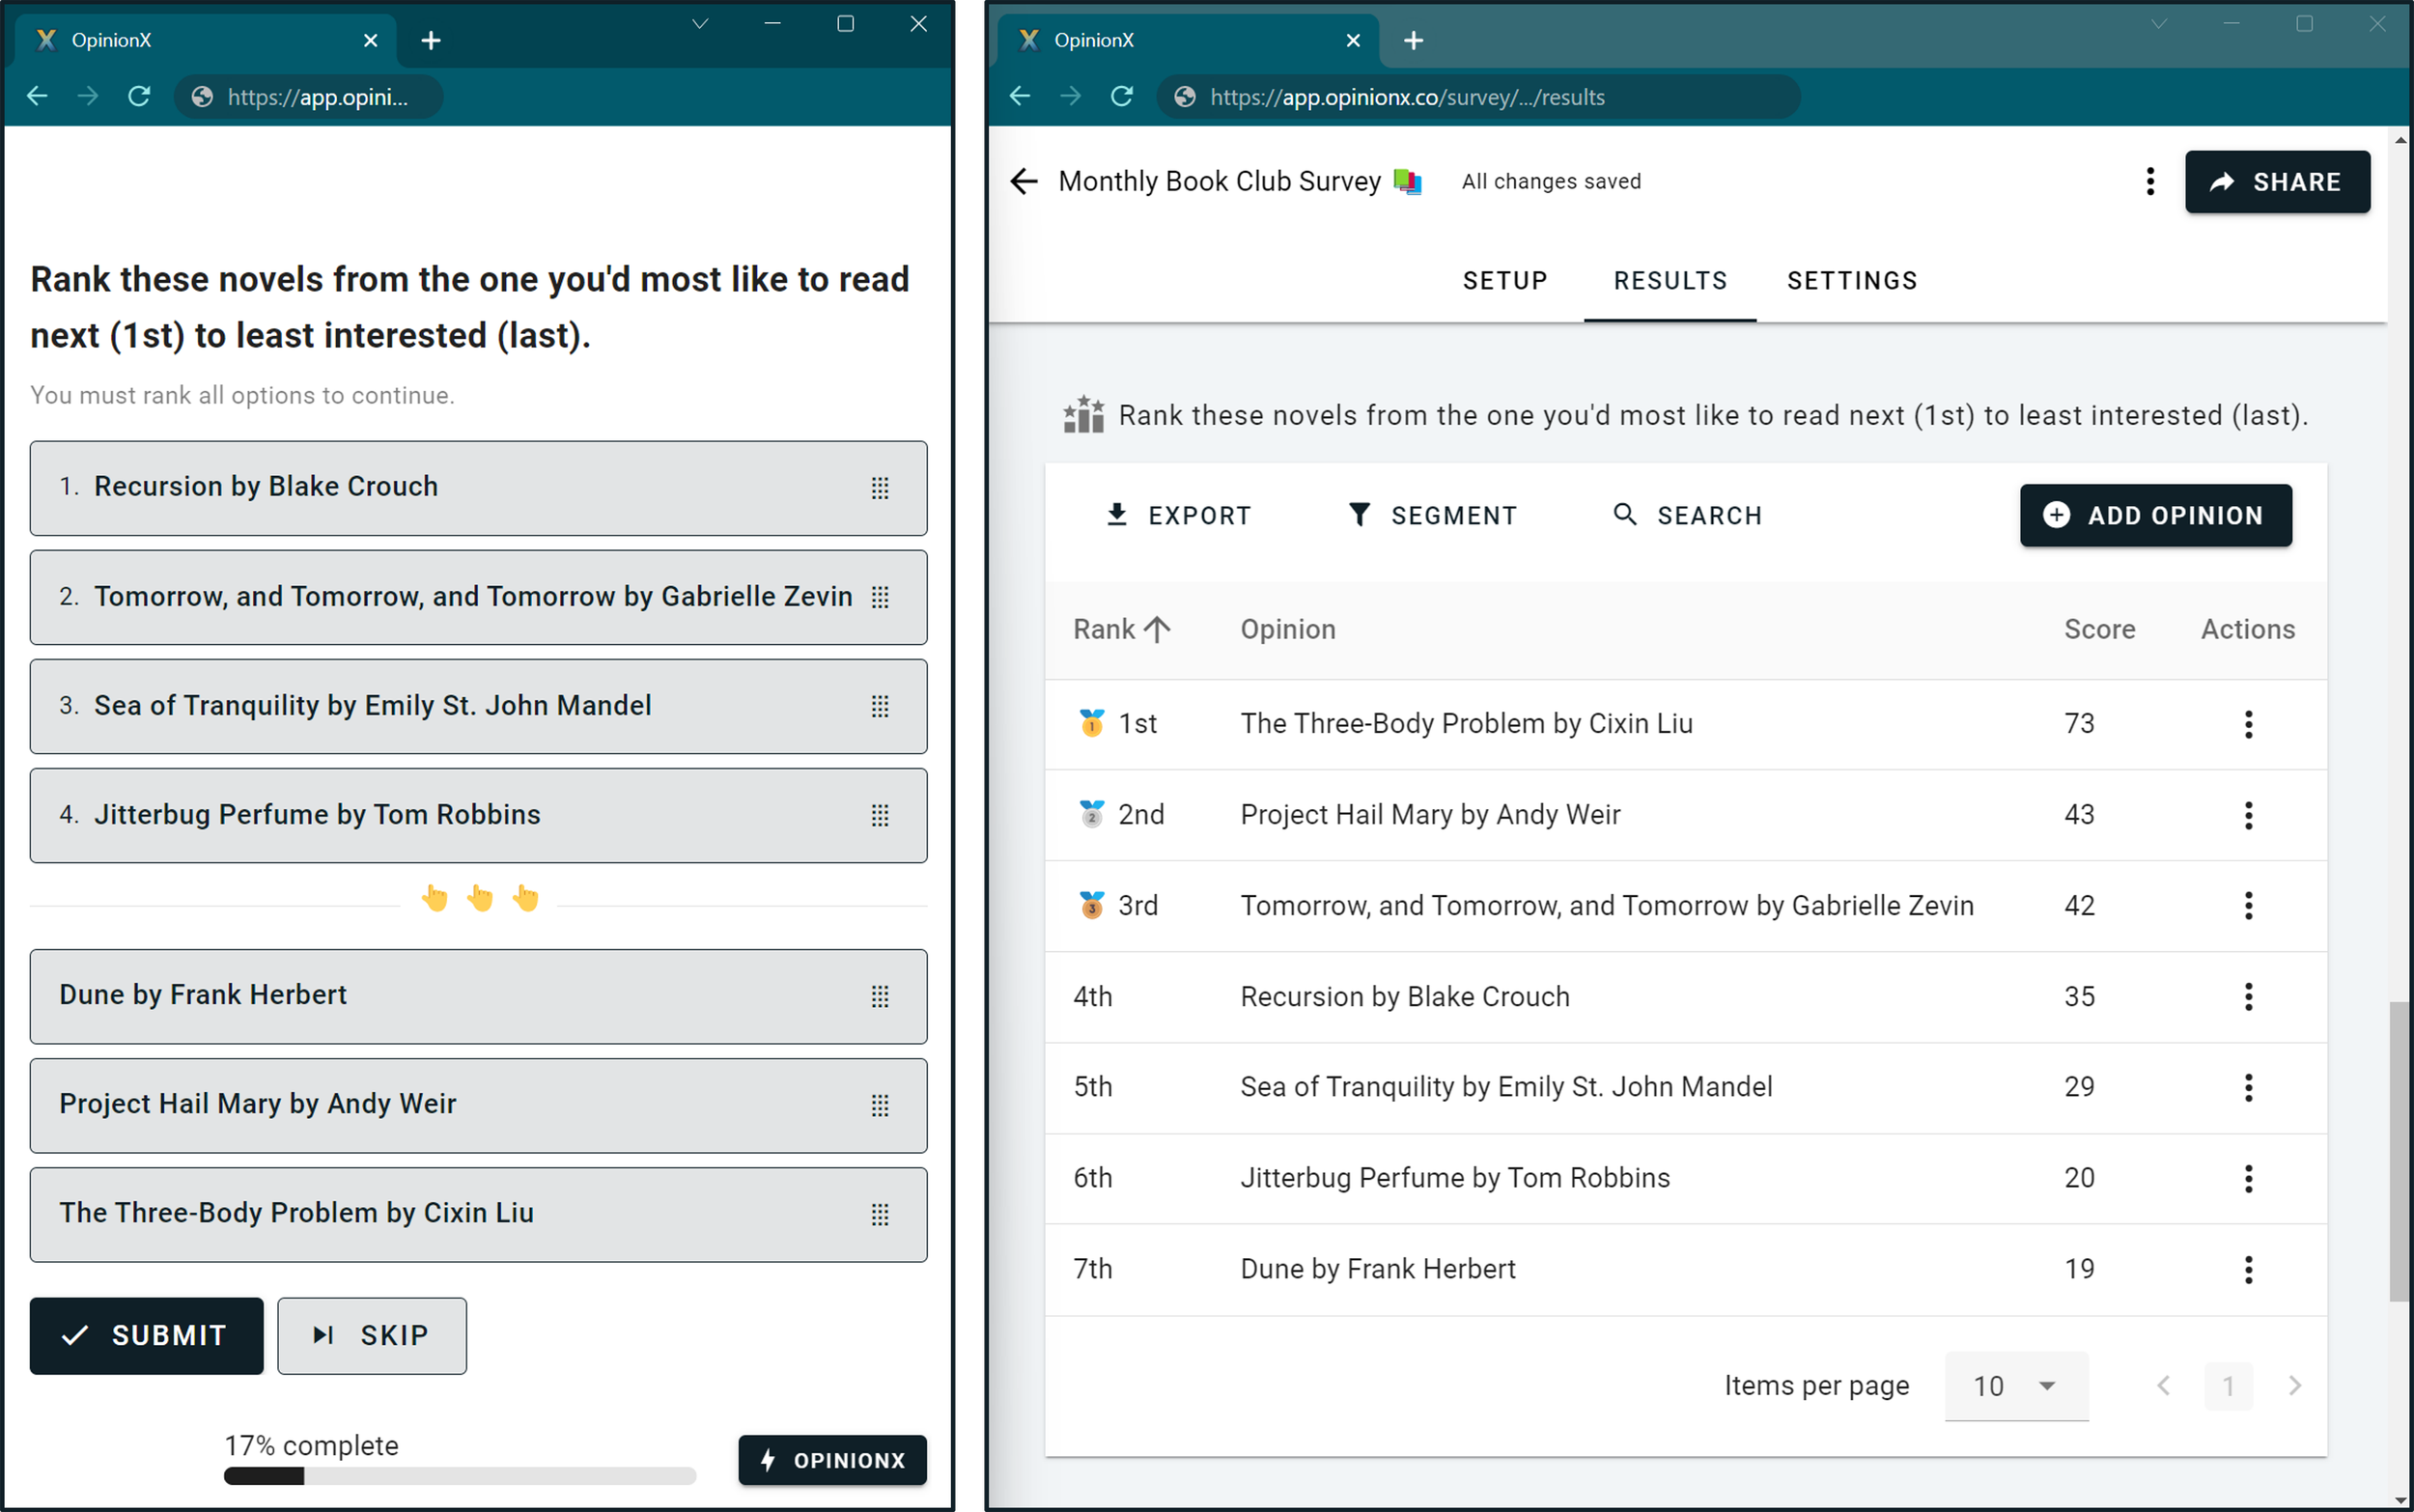Screen dimensions: 2414x1512
Task: Sort by Rank column header arrow
Action: pyautogui.click(x=1157, y=629)
